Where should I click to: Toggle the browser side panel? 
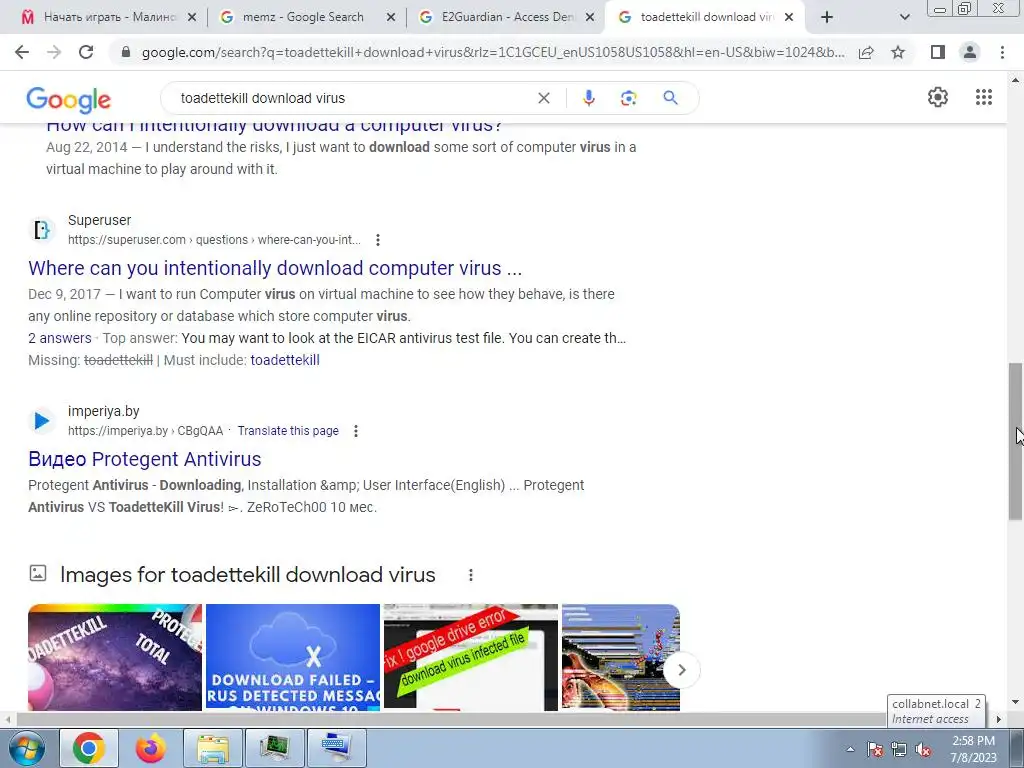938,52
